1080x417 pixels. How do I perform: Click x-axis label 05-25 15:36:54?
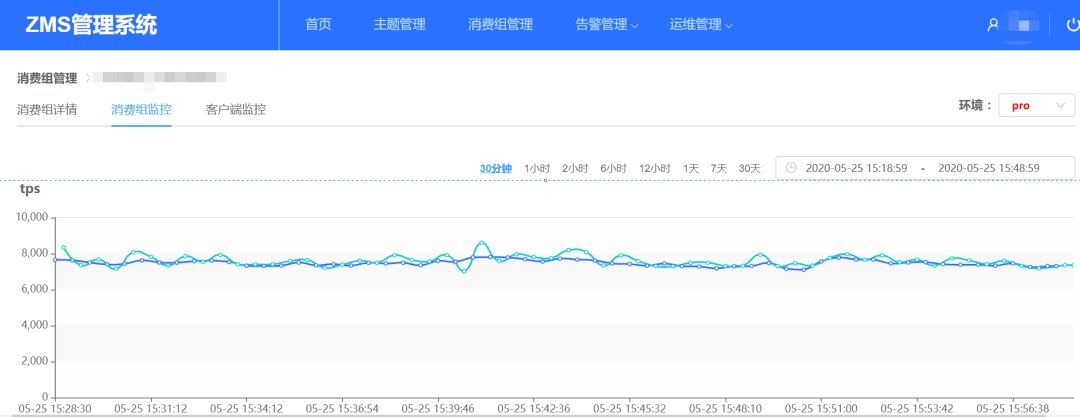[342, 408]
